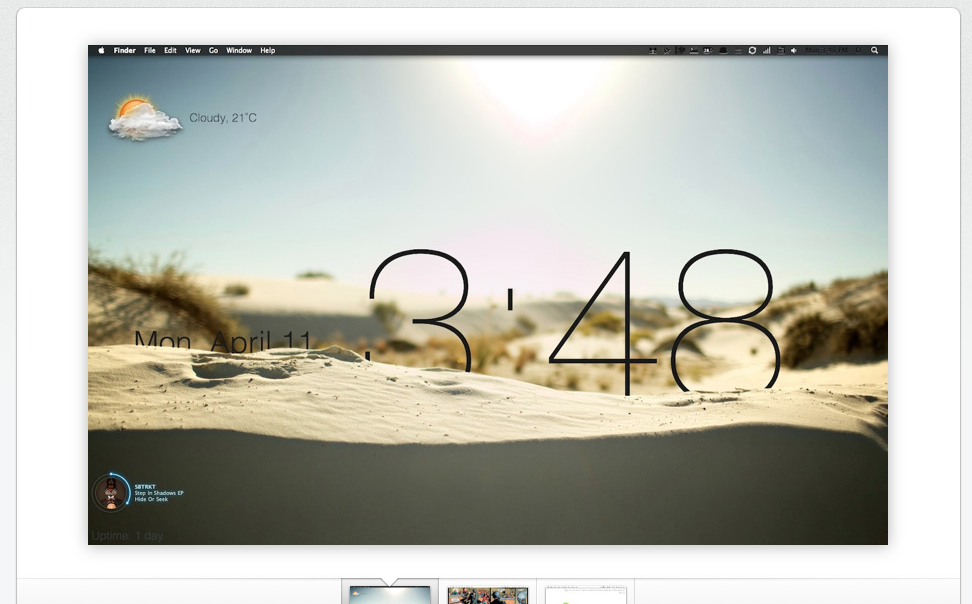Open the File menu
This screenshot has height=604, width=972.
point(150,51)
